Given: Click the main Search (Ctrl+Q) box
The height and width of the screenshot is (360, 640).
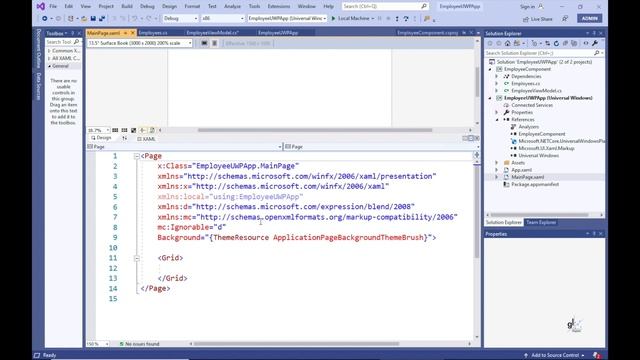Looking at the screenshot, I should [385, 7].
